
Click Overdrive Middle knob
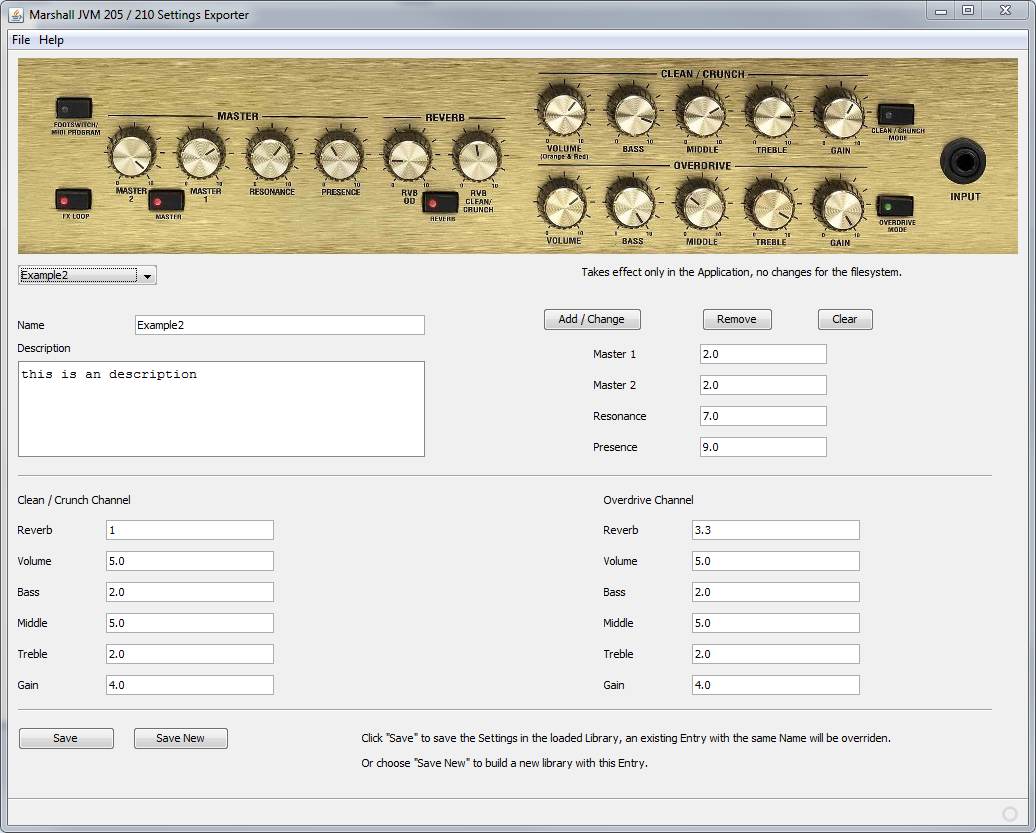(x=701, y=206)
